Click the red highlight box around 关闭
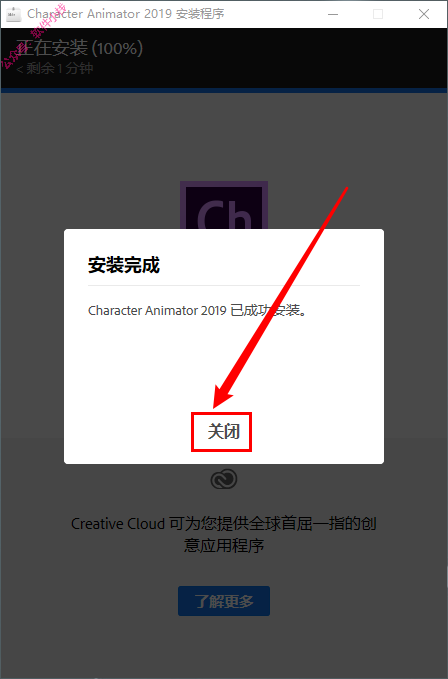The height and width of the screenshot is (679, 448). click(x=222, y=432)
